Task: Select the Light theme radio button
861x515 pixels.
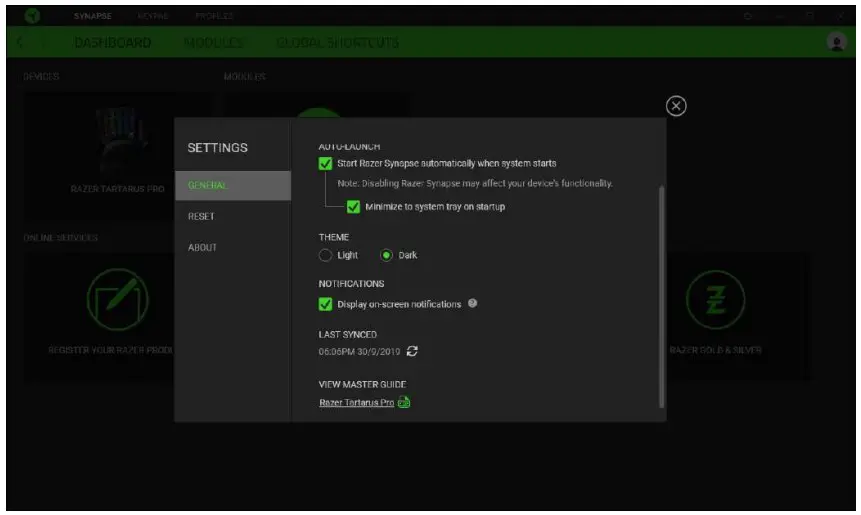Action: coord(325,255)
